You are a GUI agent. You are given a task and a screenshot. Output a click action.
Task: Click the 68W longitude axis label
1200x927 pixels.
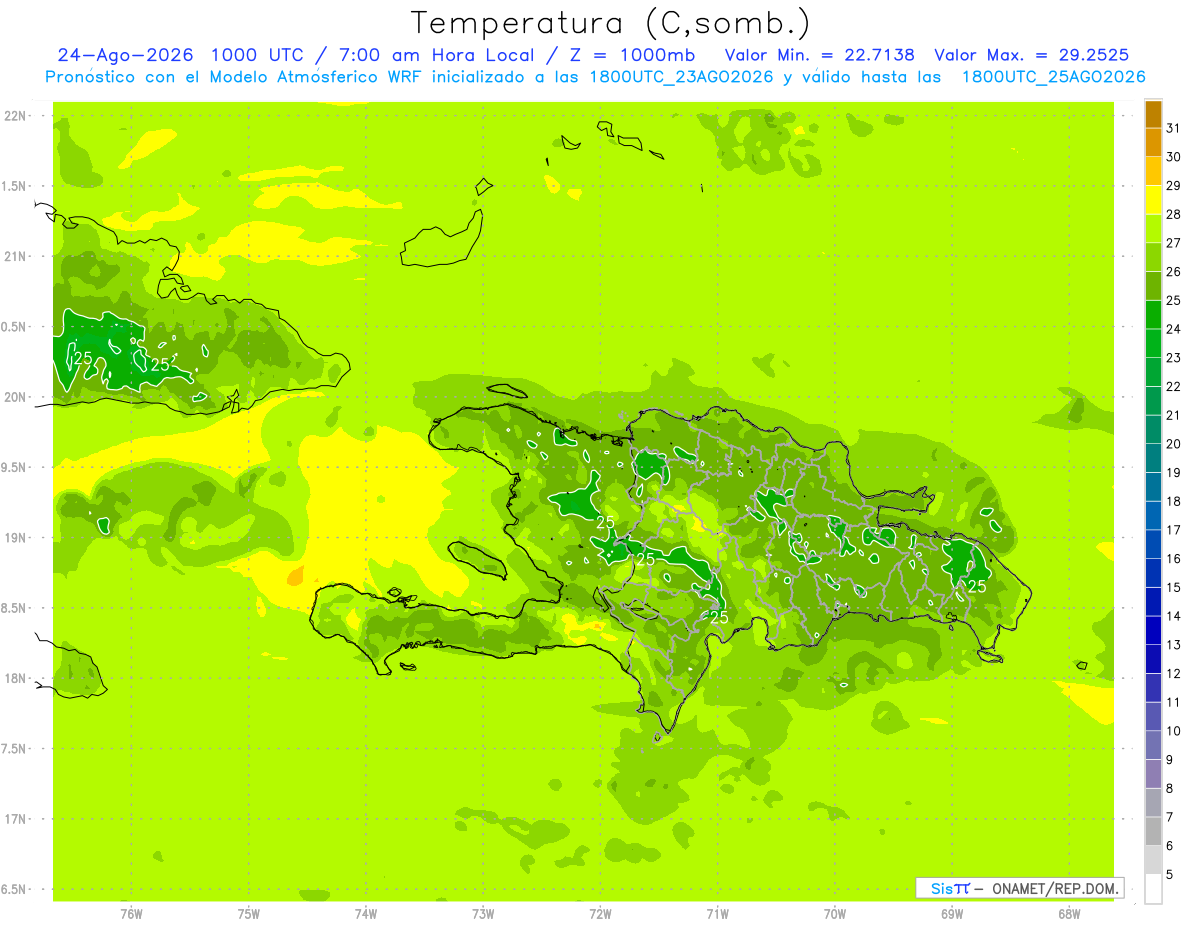click(1069, 913)
